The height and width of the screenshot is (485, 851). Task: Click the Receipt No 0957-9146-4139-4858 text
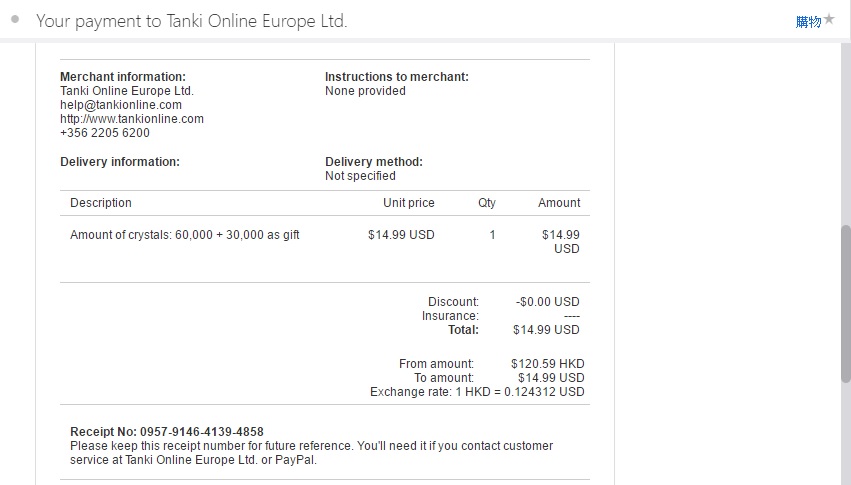coord(167,432)
